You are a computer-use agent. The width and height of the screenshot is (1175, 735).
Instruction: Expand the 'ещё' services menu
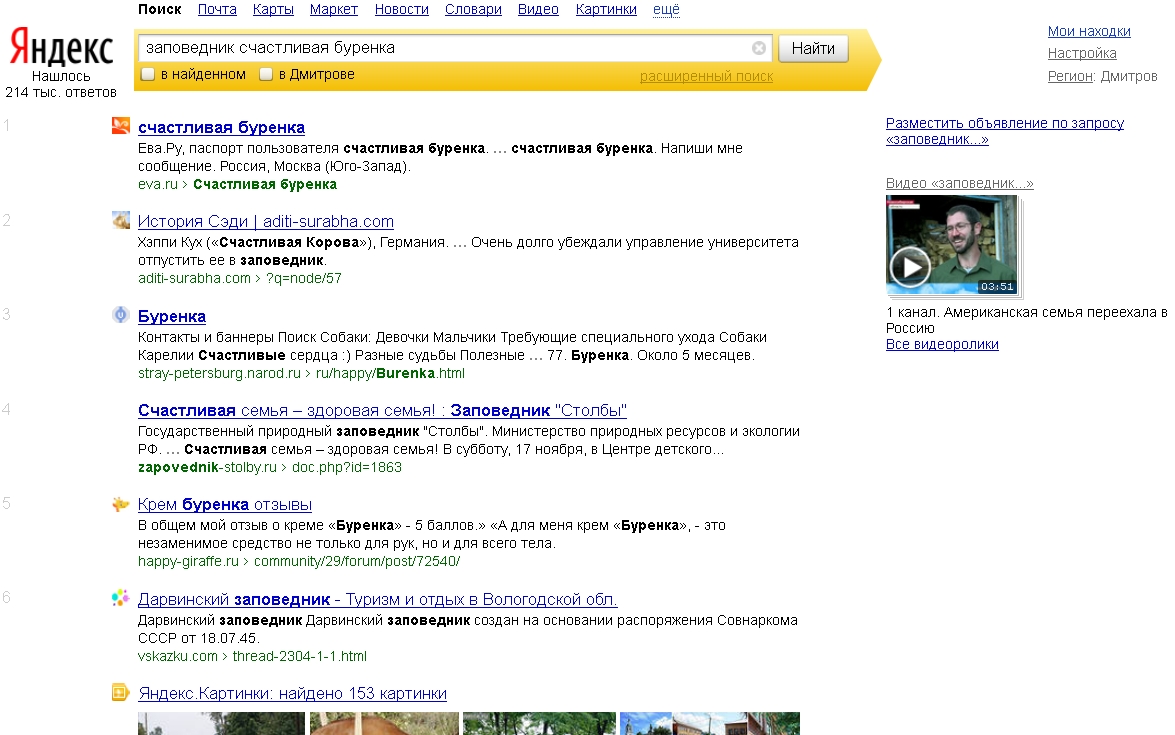click(666, 10)
